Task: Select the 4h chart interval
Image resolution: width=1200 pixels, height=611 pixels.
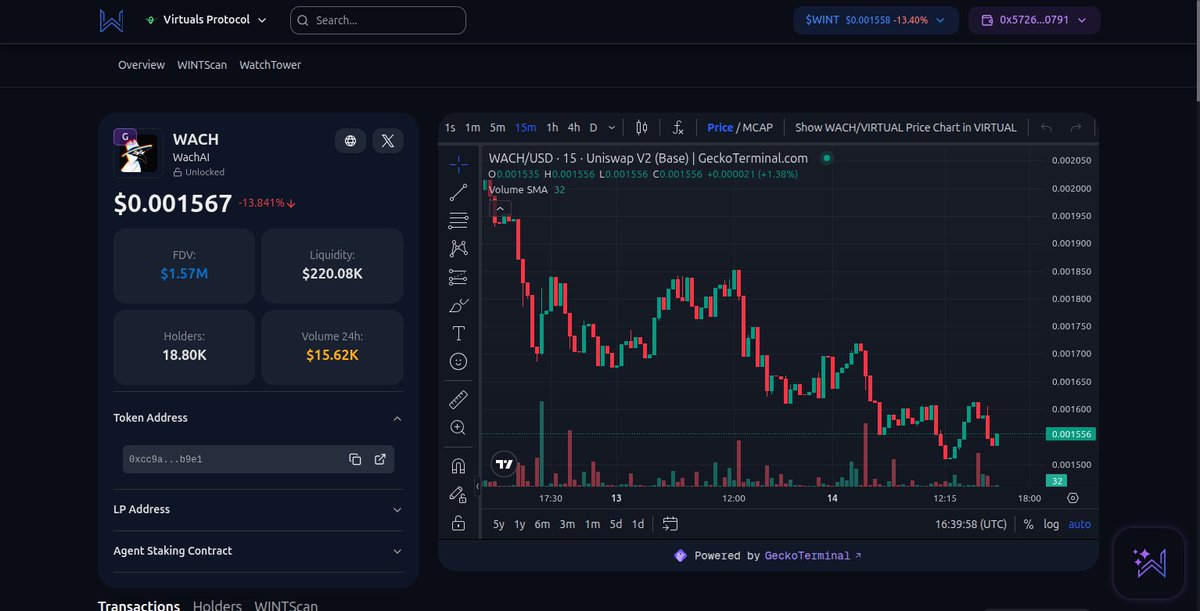Action: point(574,128)
